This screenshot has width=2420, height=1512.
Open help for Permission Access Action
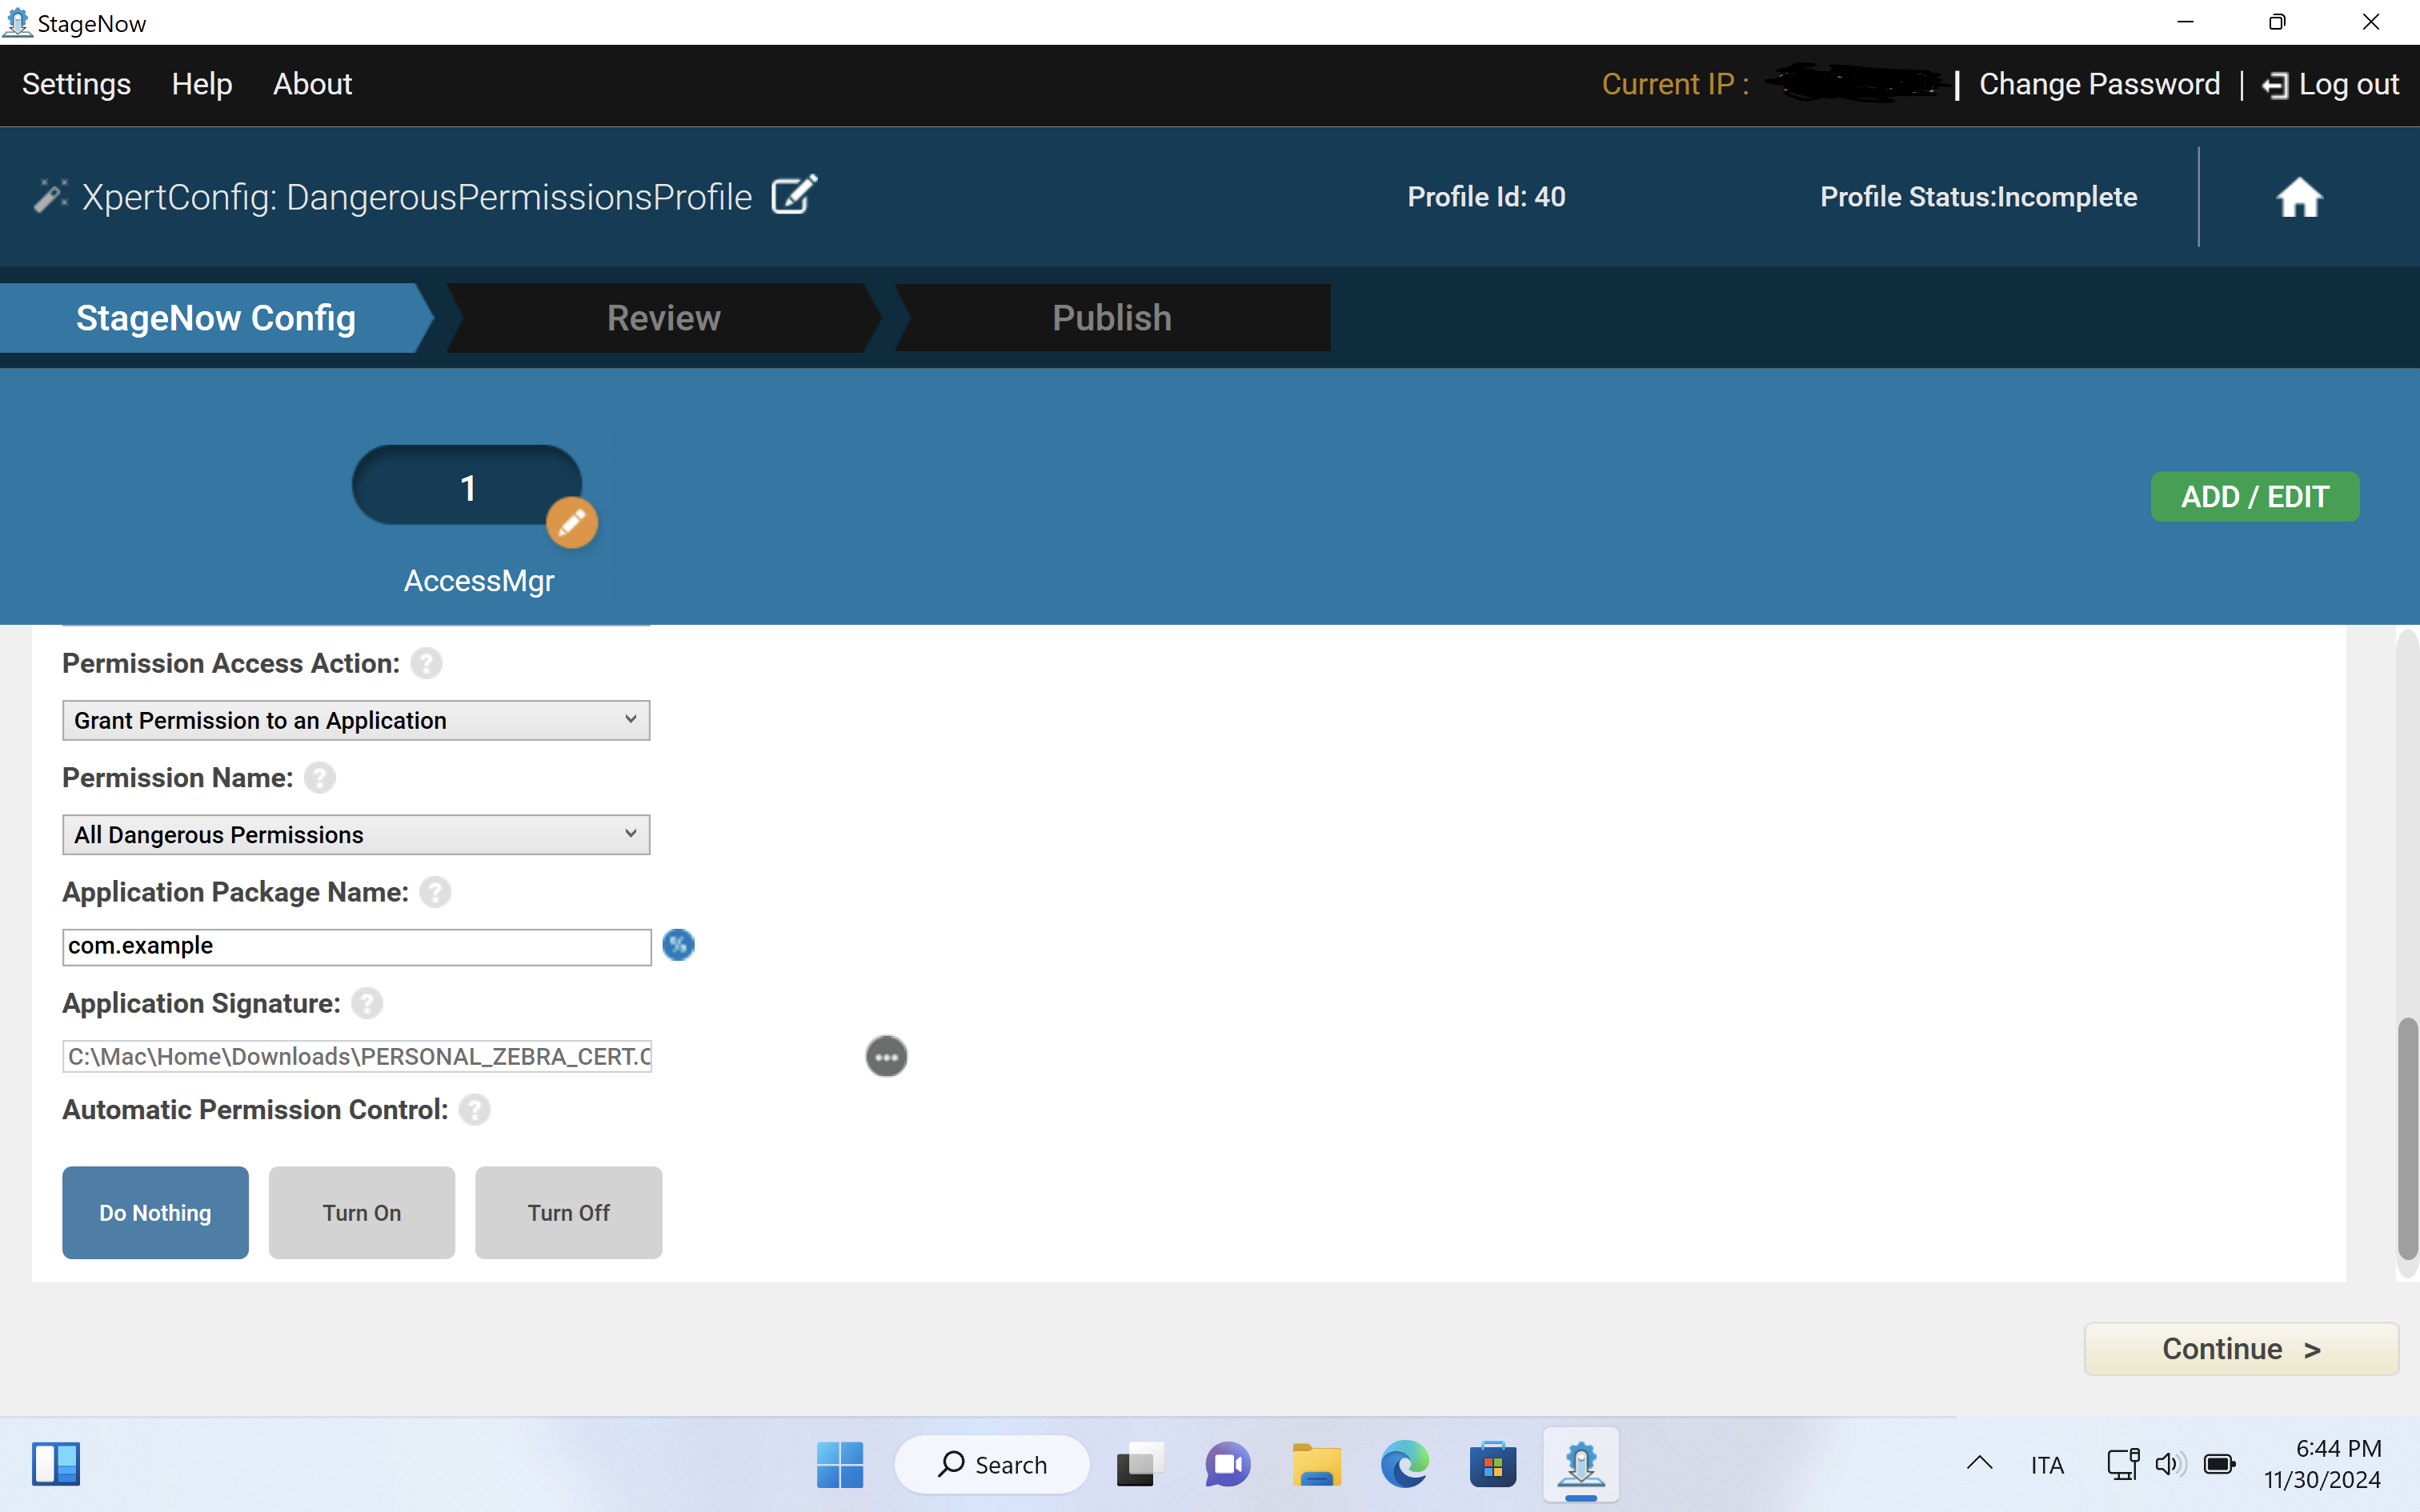coord(426,663)
